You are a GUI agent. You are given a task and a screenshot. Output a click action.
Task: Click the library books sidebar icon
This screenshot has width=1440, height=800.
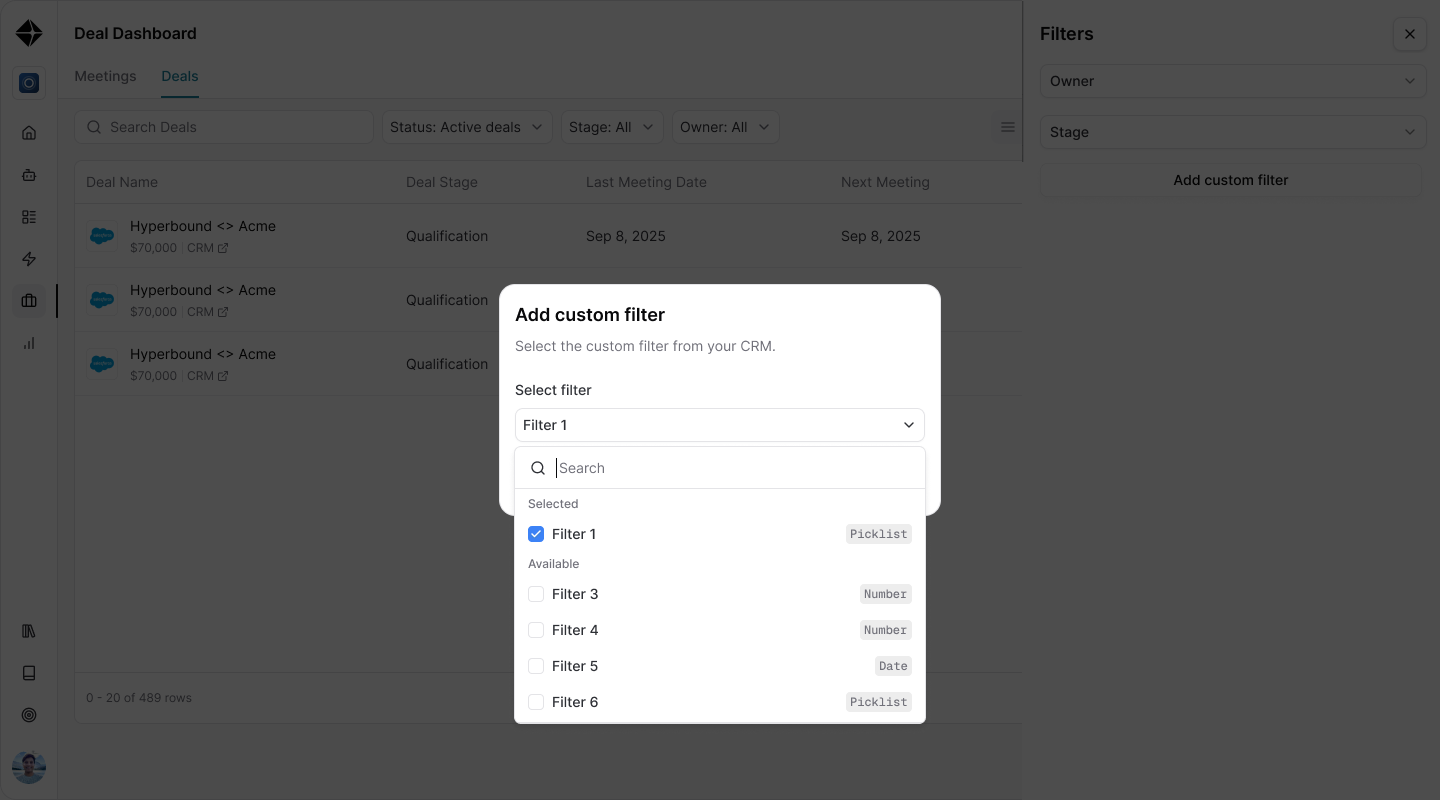pos(29,631)
